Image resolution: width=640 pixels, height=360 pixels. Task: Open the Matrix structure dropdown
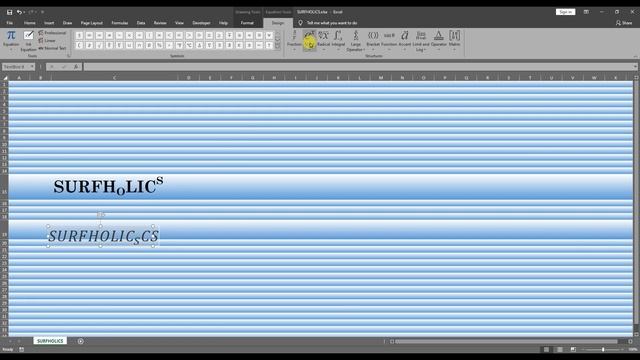pyautogui.click(x=454, y=40)
